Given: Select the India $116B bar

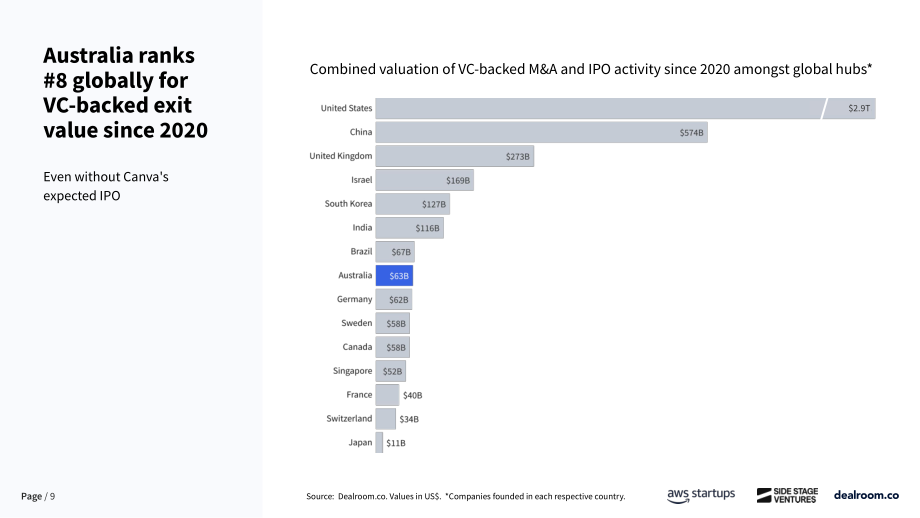Looking at the screenshot, I should click(x=410, y=228).
